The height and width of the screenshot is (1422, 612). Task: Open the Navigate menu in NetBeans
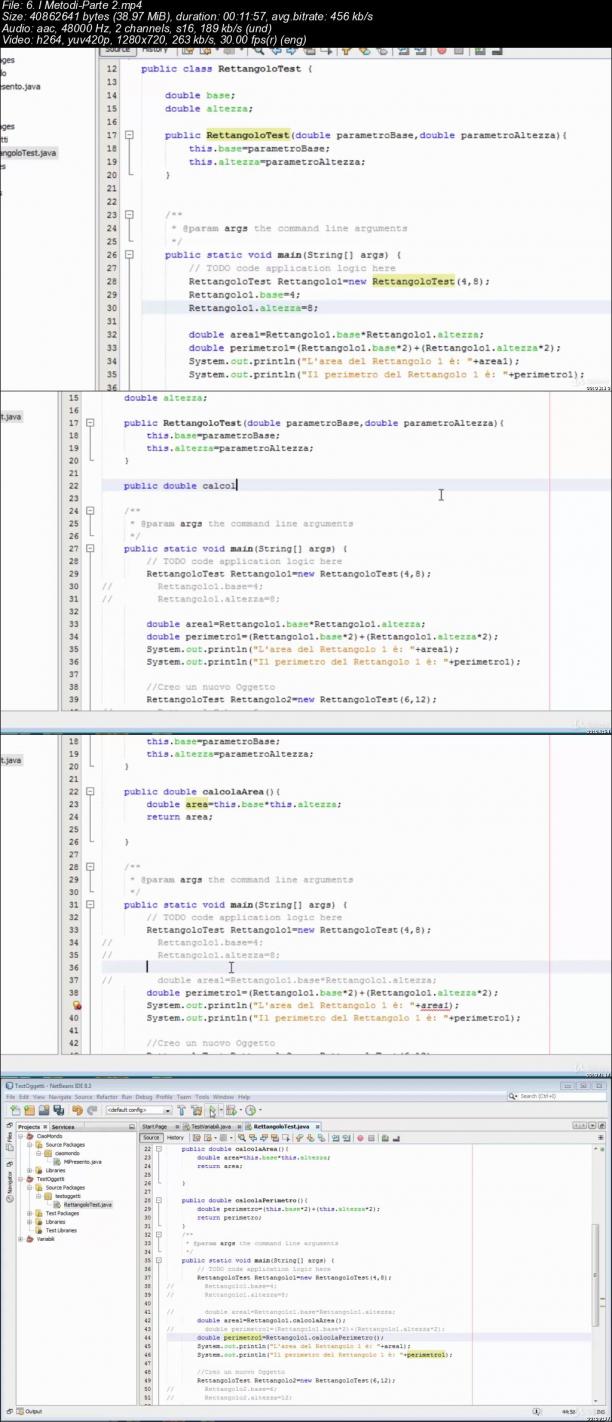point(60,1097)
